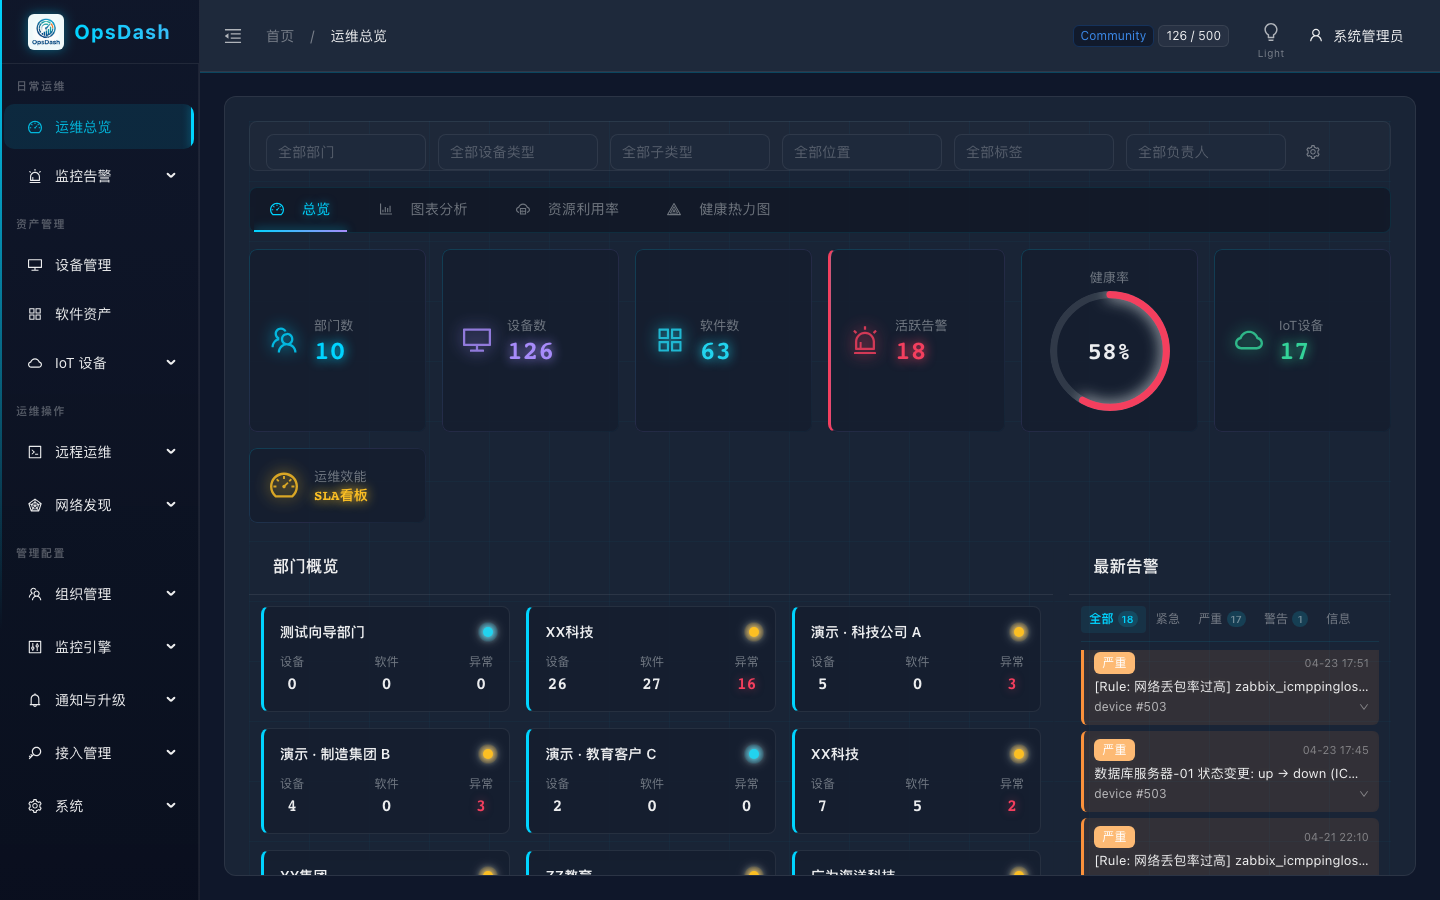This screenshot has width=1440, height=900.
Task: Expand the 监控引擎 sidebar menu
Action: tap(98, 647)
